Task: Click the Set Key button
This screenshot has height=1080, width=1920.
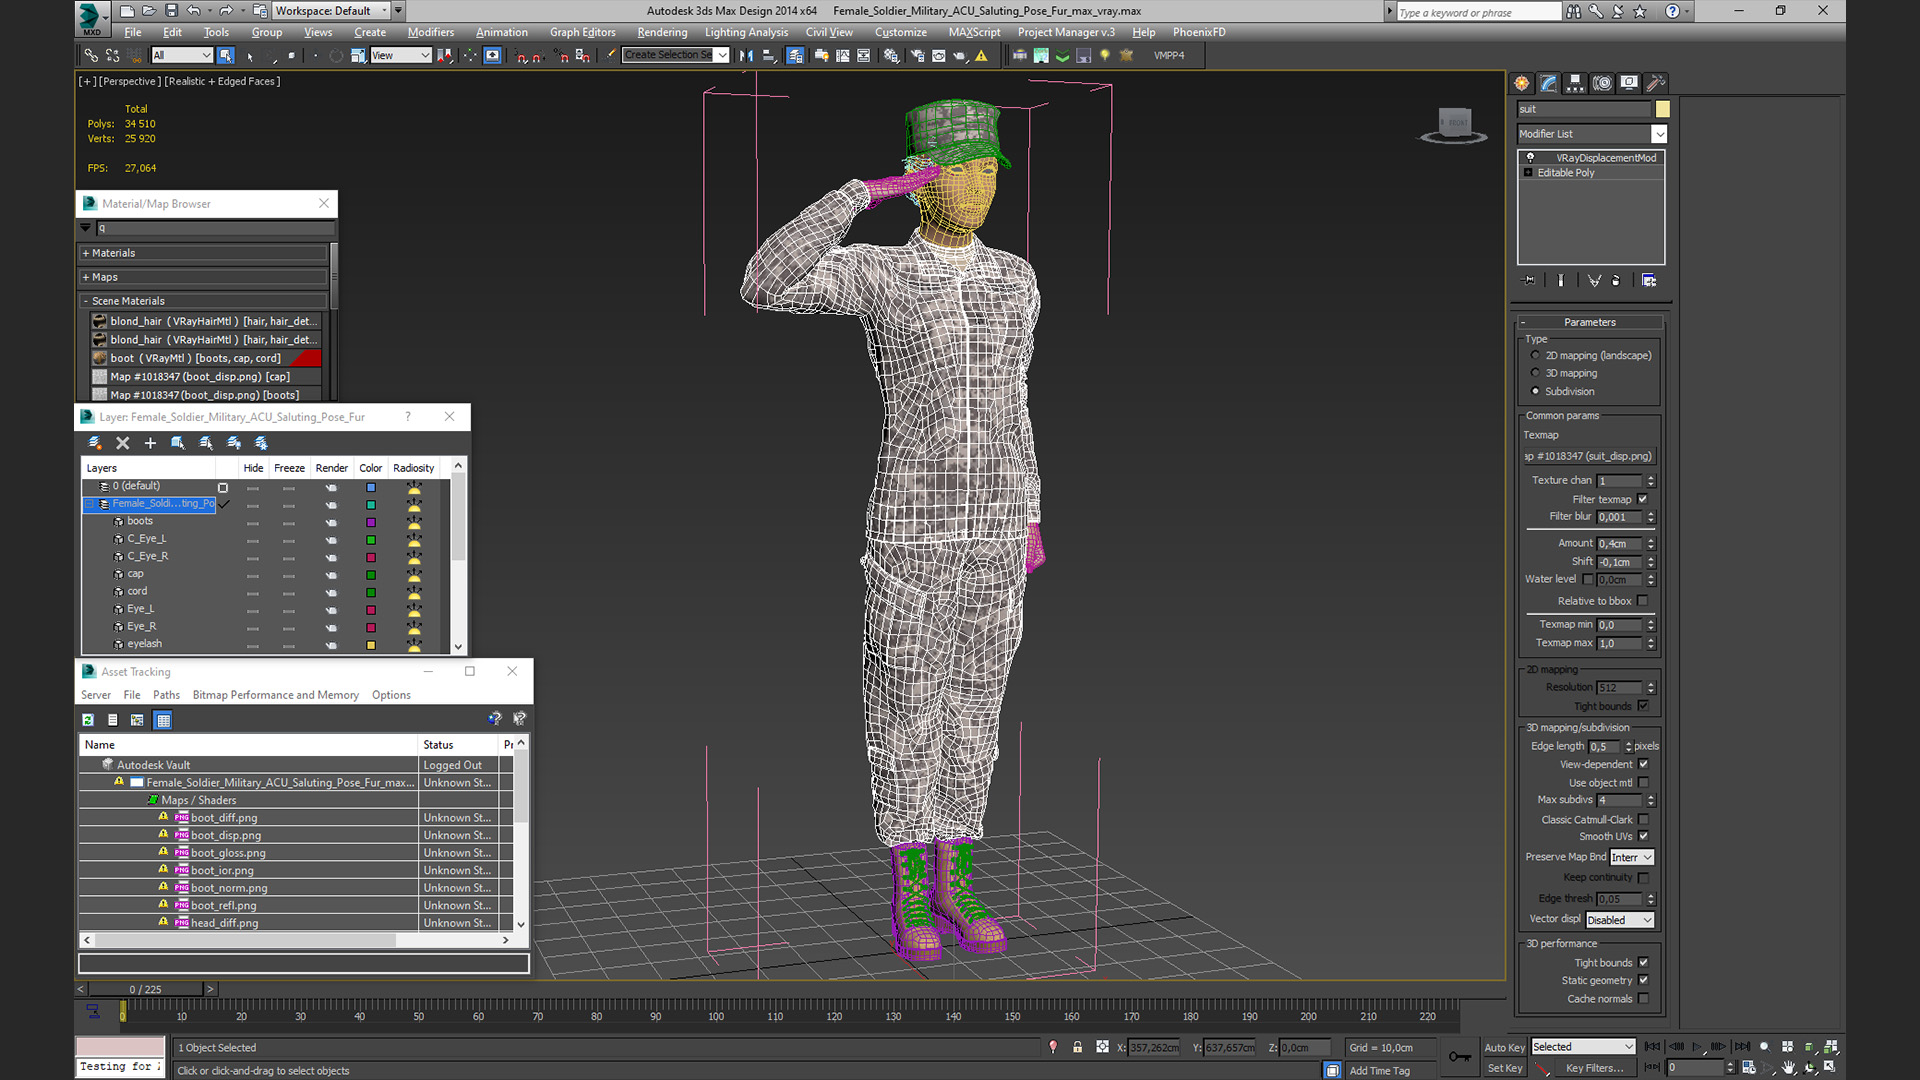Action: (x=1504, y=1068)
